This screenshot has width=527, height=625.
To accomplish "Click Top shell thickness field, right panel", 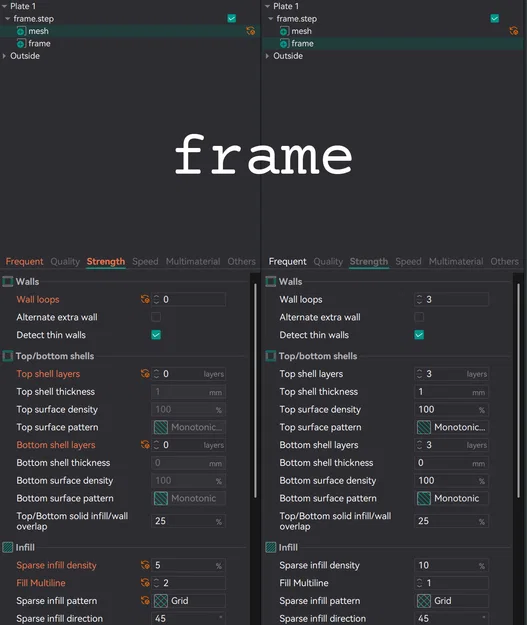I will click(452, 392).
